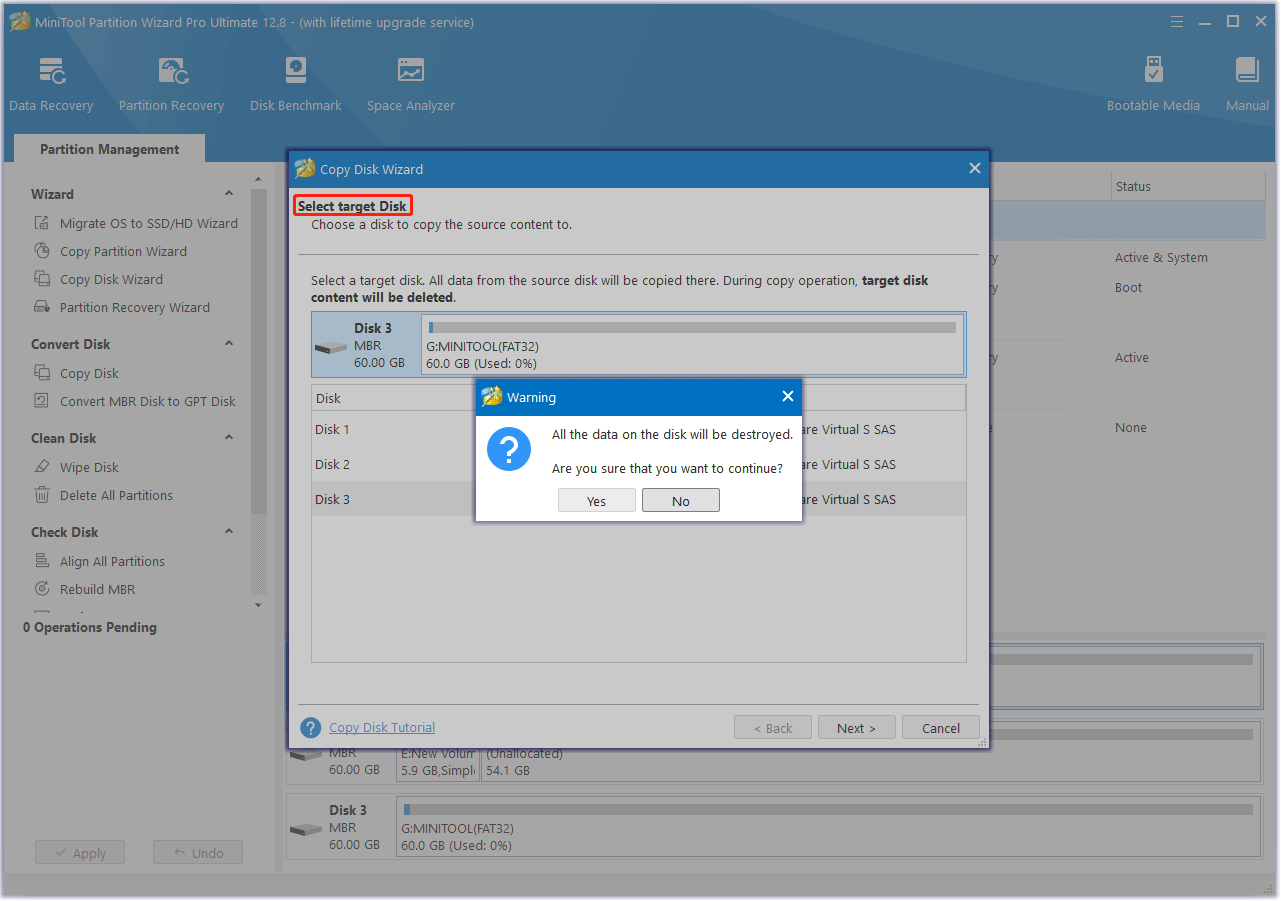Image resolution: width=1281 pixels, height=901 pixels.
Task: Select Disk 3 row in target list
Action: pos(638,499)
